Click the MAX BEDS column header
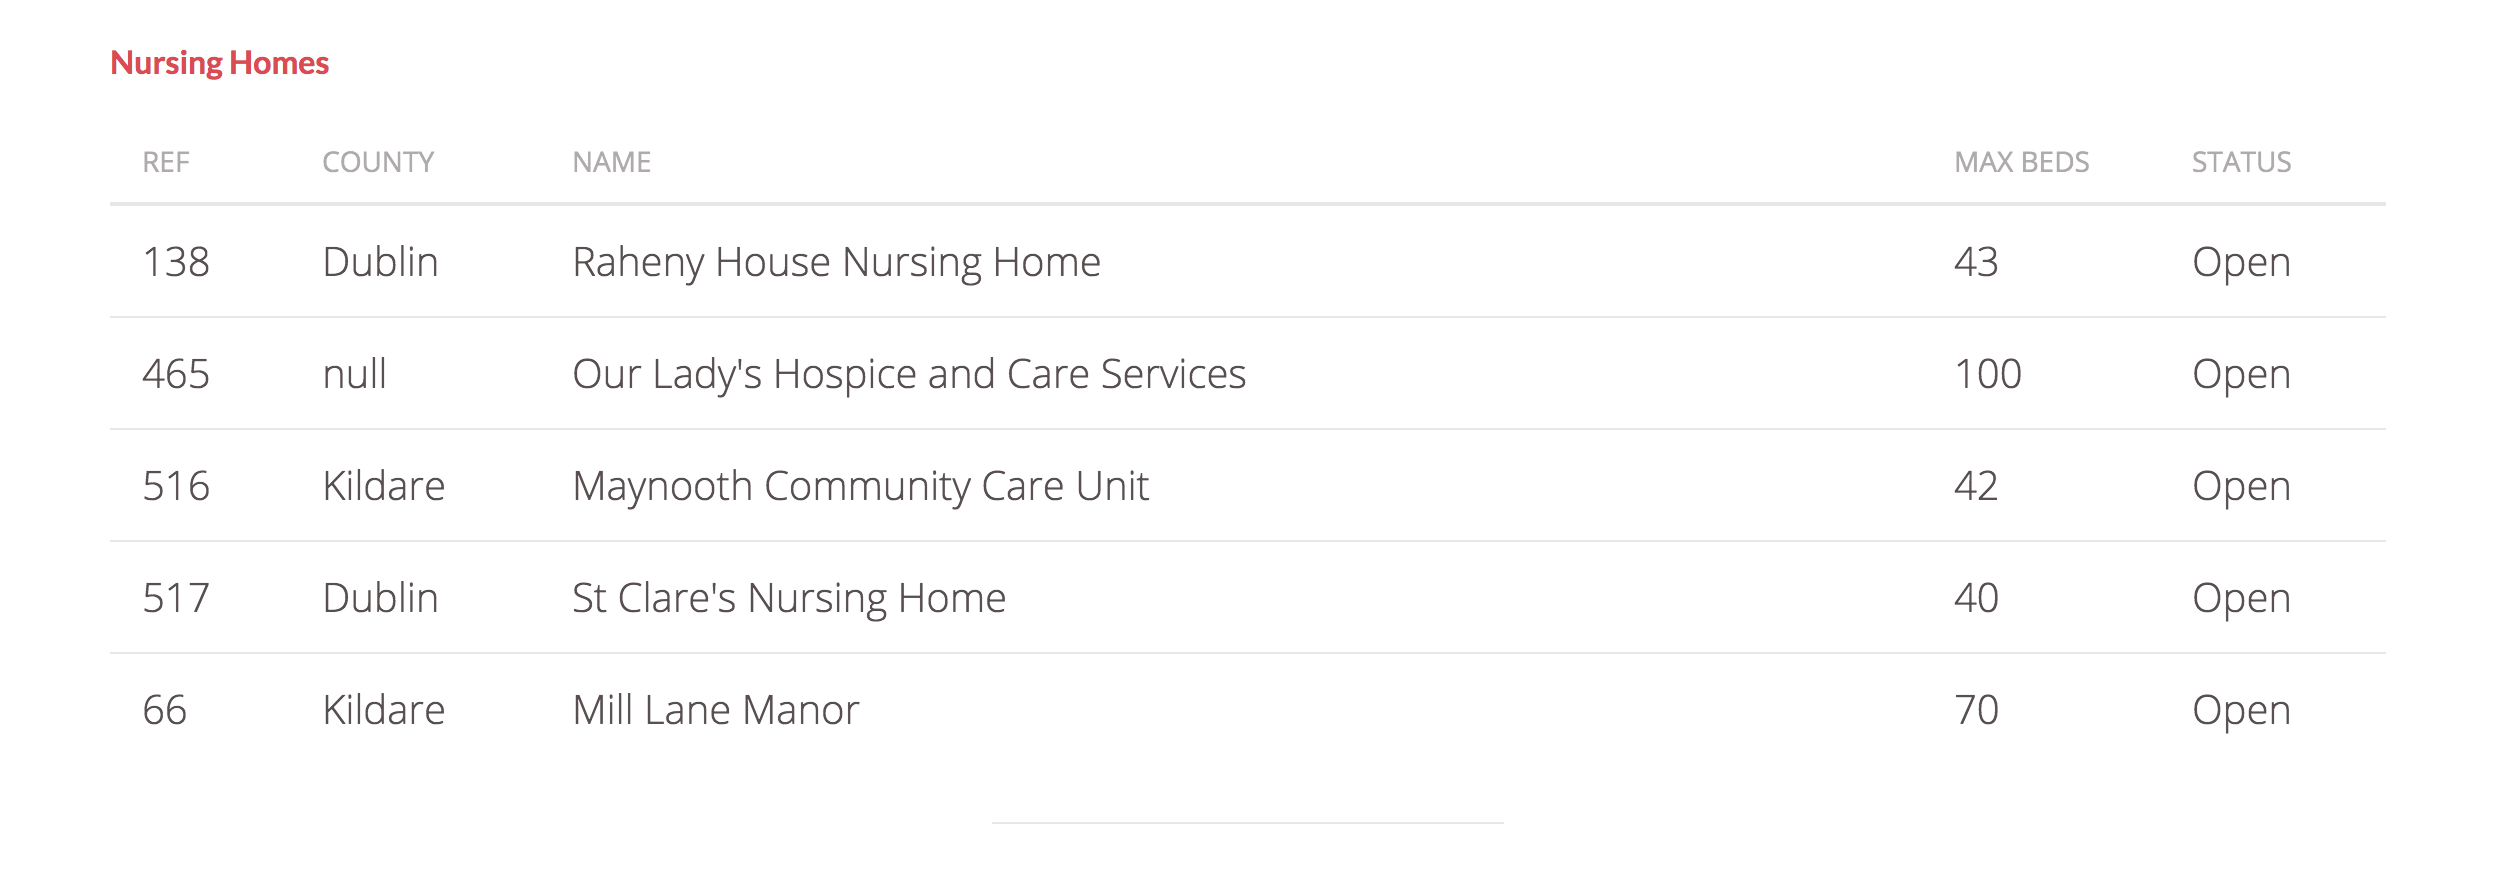2494x882 pixels. (2021, 162)
